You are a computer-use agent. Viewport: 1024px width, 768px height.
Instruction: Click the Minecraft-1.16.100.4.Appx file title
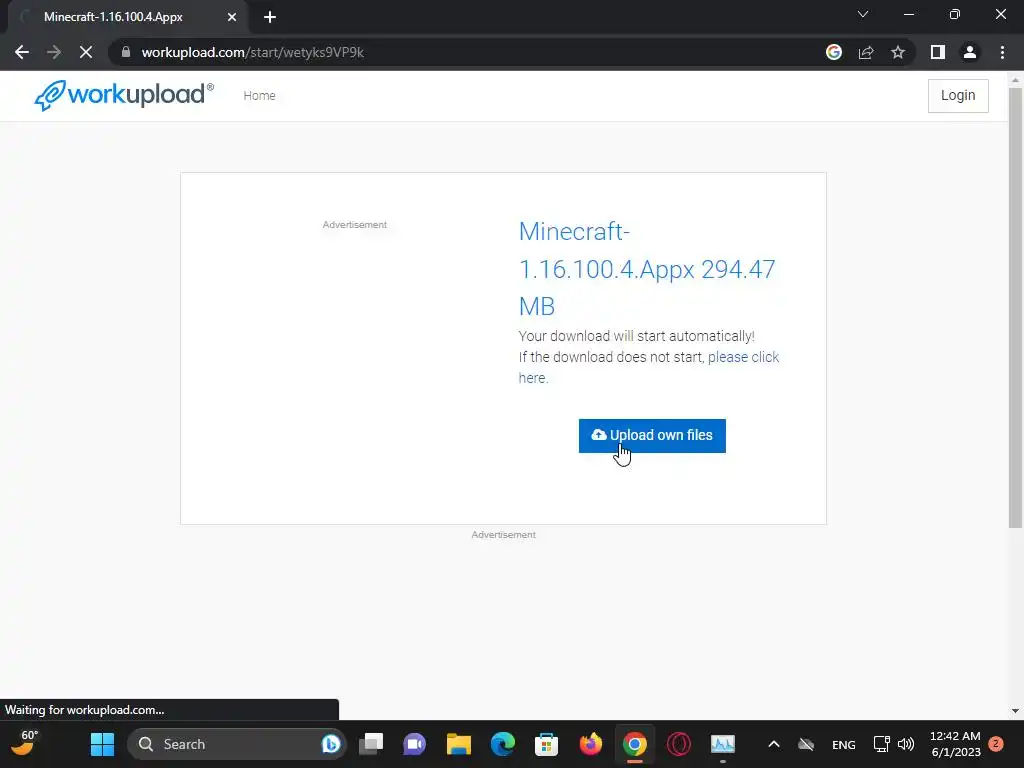647,268
